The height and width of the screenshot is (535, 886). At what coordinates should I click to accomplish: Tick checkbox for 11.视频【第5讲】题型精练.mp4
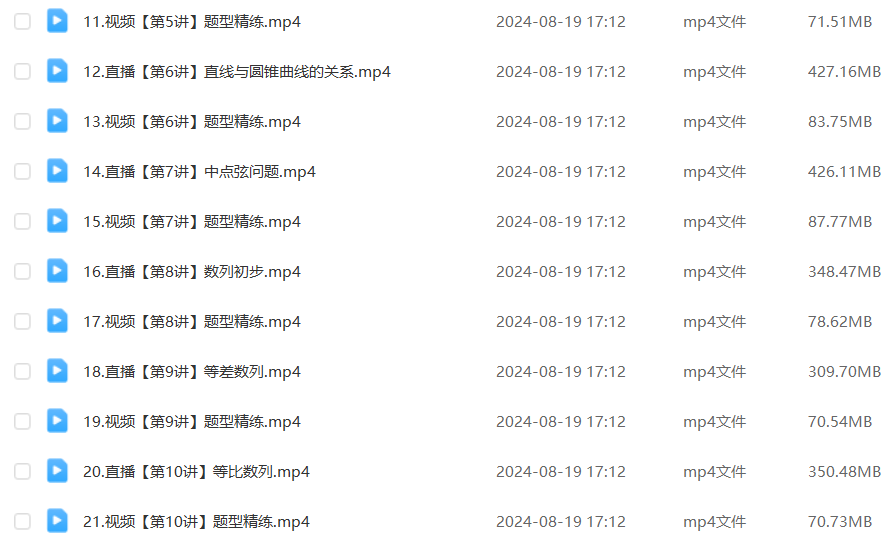[x=23, y=21]
